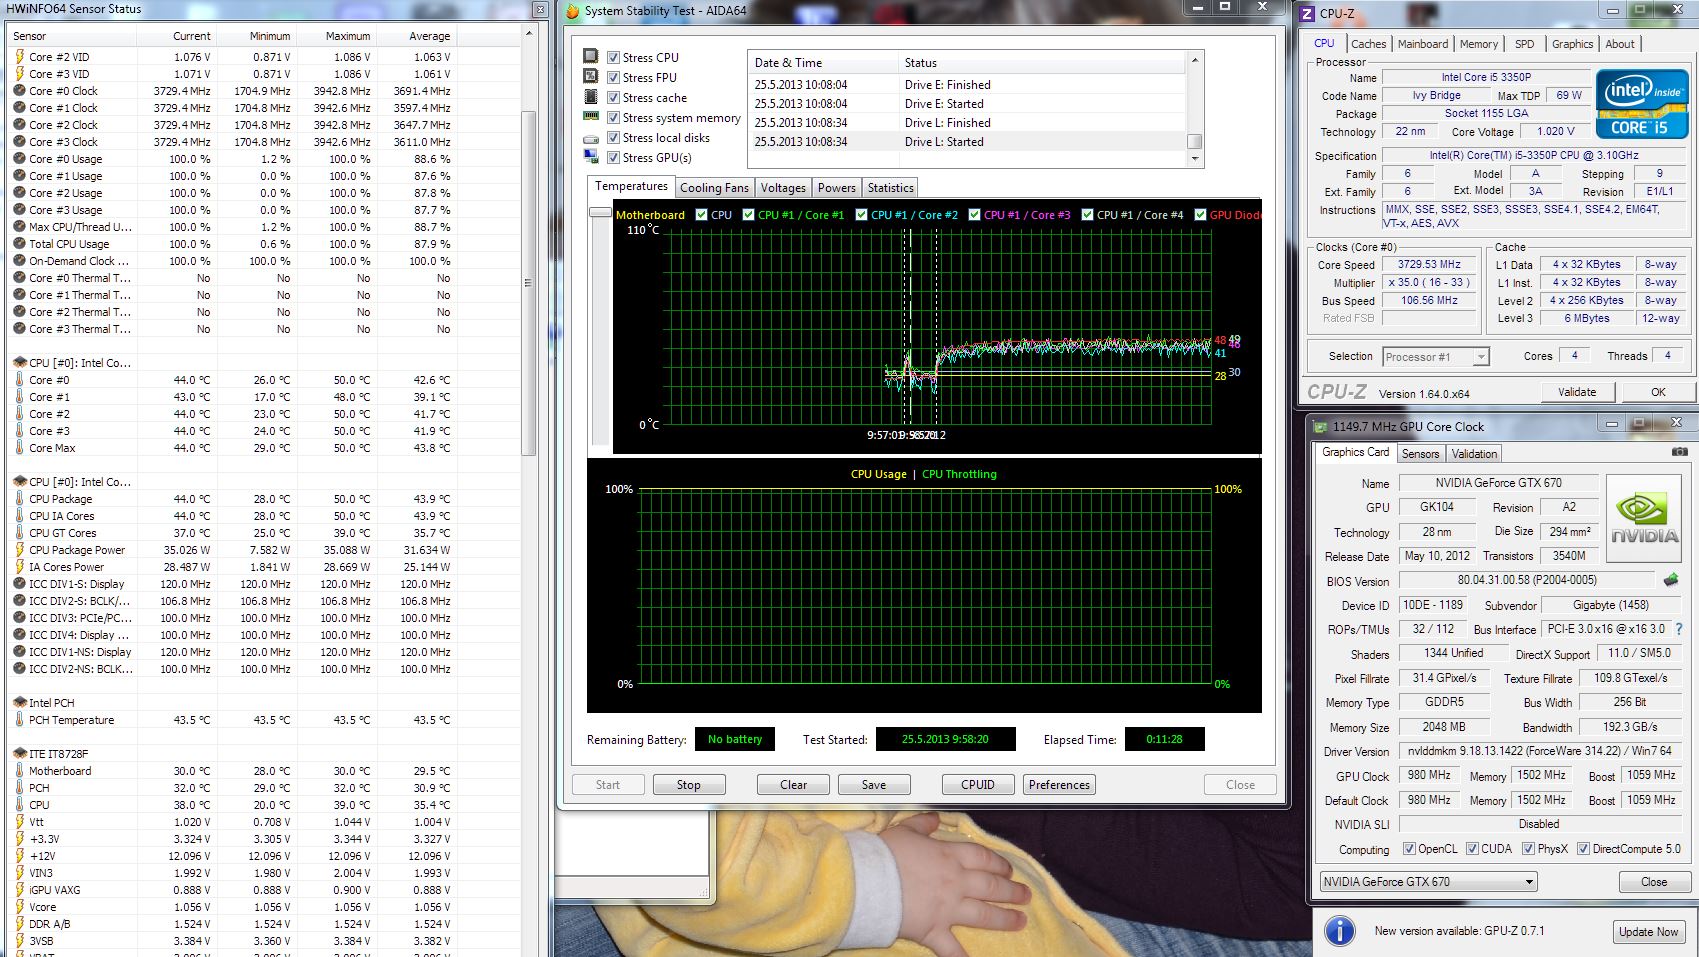Click the Bus Interface question mark icon
Screen dimensions: 1699x957
[1679, 629]
